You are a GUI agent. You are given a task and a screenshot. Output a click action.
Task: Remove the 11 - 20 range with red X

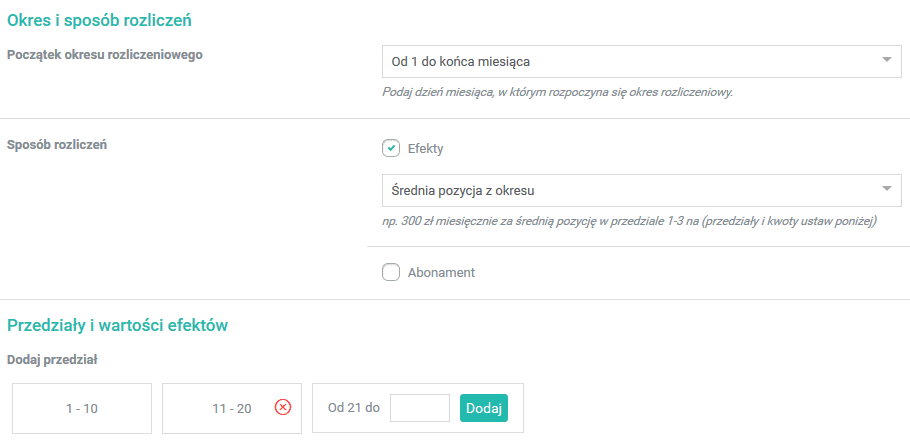click(282, 408)
